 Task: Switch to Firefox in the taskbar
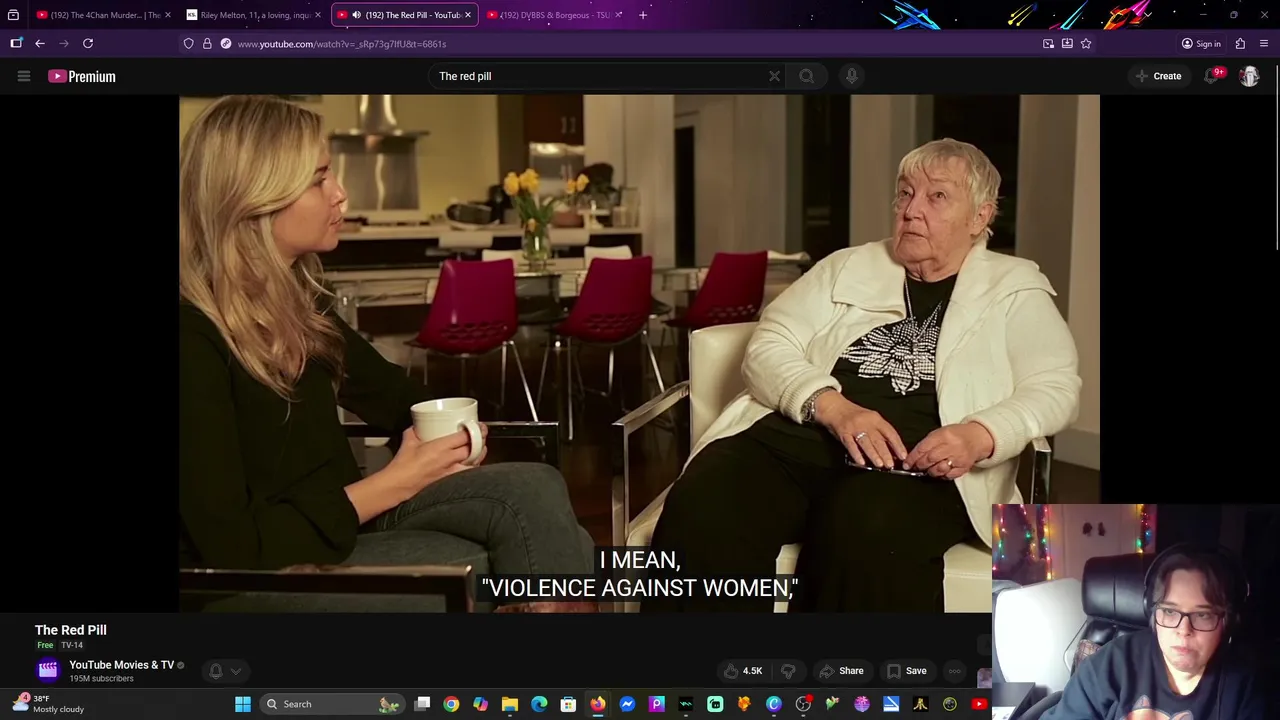tap(597, 704)
